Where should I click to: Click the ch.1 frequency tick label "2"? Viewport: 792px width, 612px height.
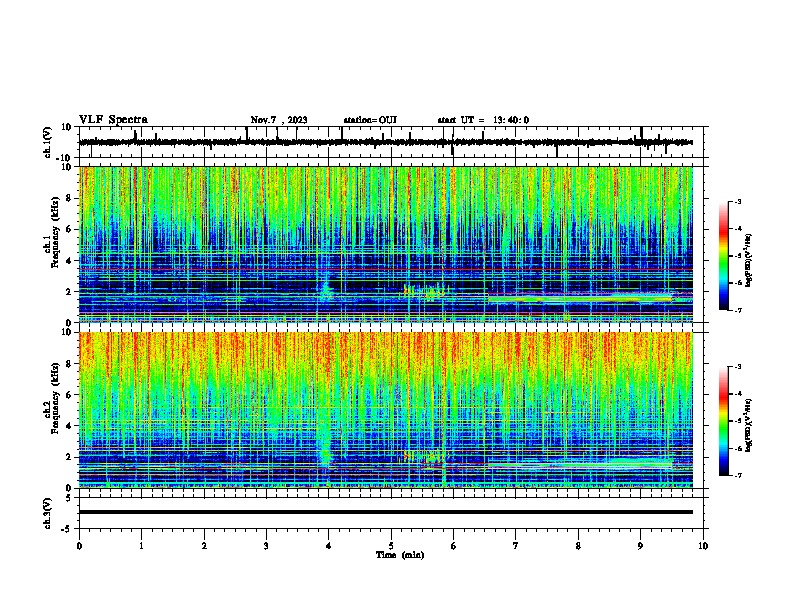69,292
